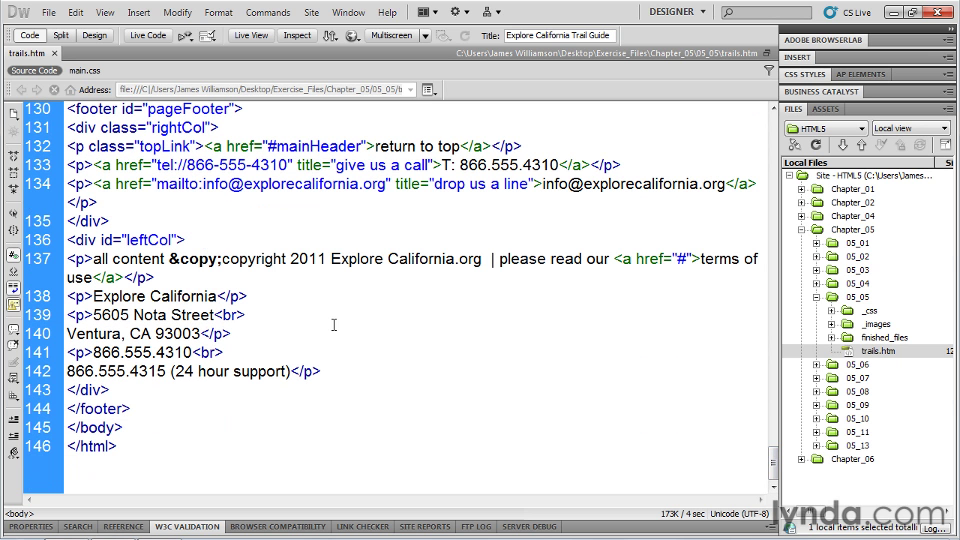The image size is (960, 540).
Task: Click the Format Source Code icon in coding toolbar
Action: 13,453
